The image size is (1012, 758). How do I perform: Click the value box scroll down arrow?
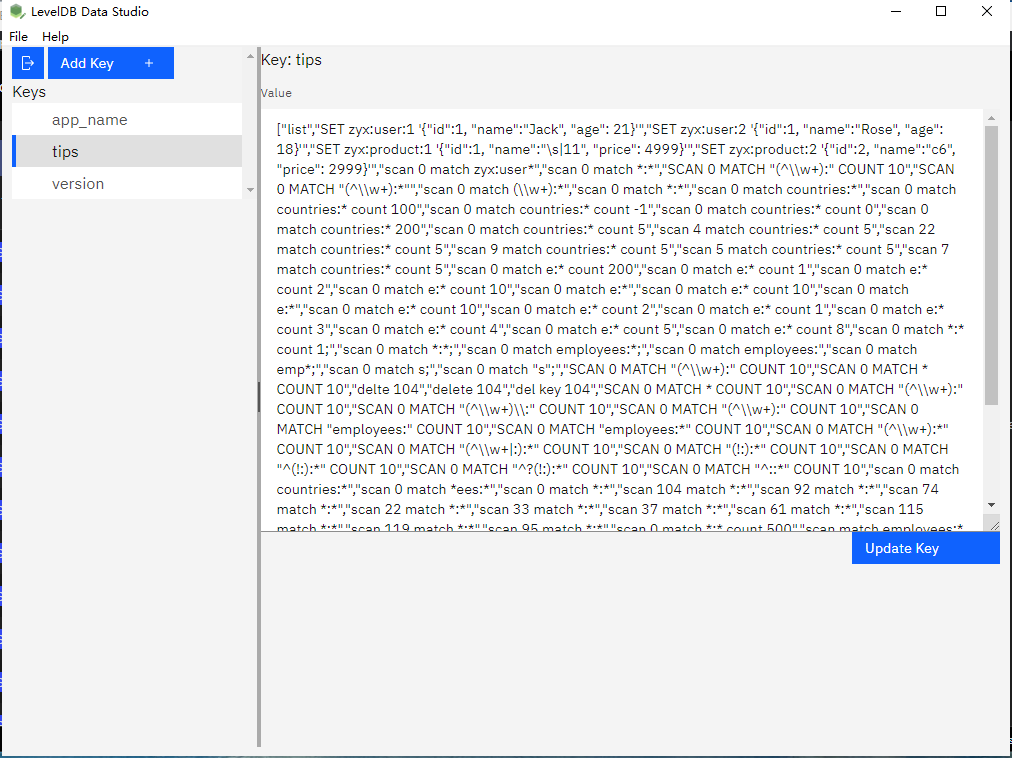(991, 505)
